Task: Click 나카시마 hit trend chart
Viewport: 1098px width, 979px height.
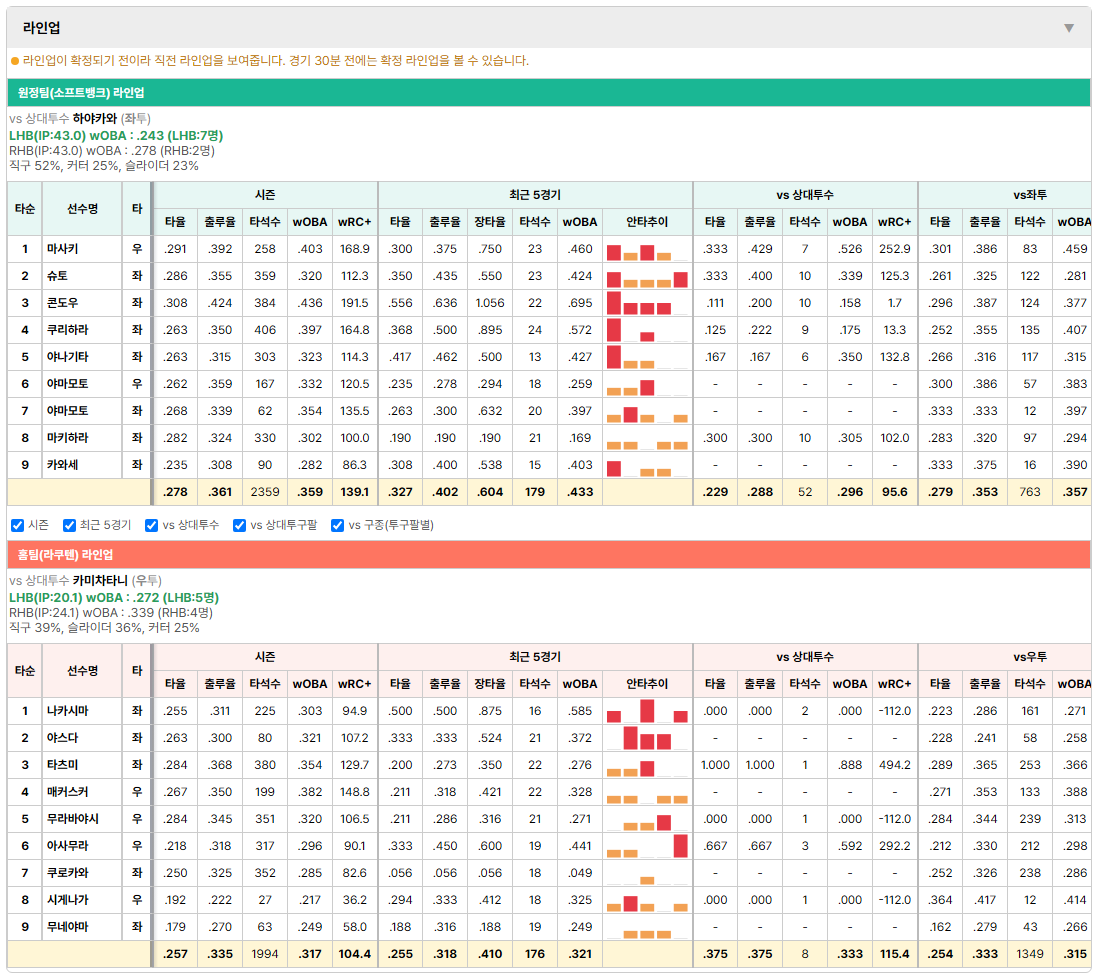Action: (x=647, y=711)
